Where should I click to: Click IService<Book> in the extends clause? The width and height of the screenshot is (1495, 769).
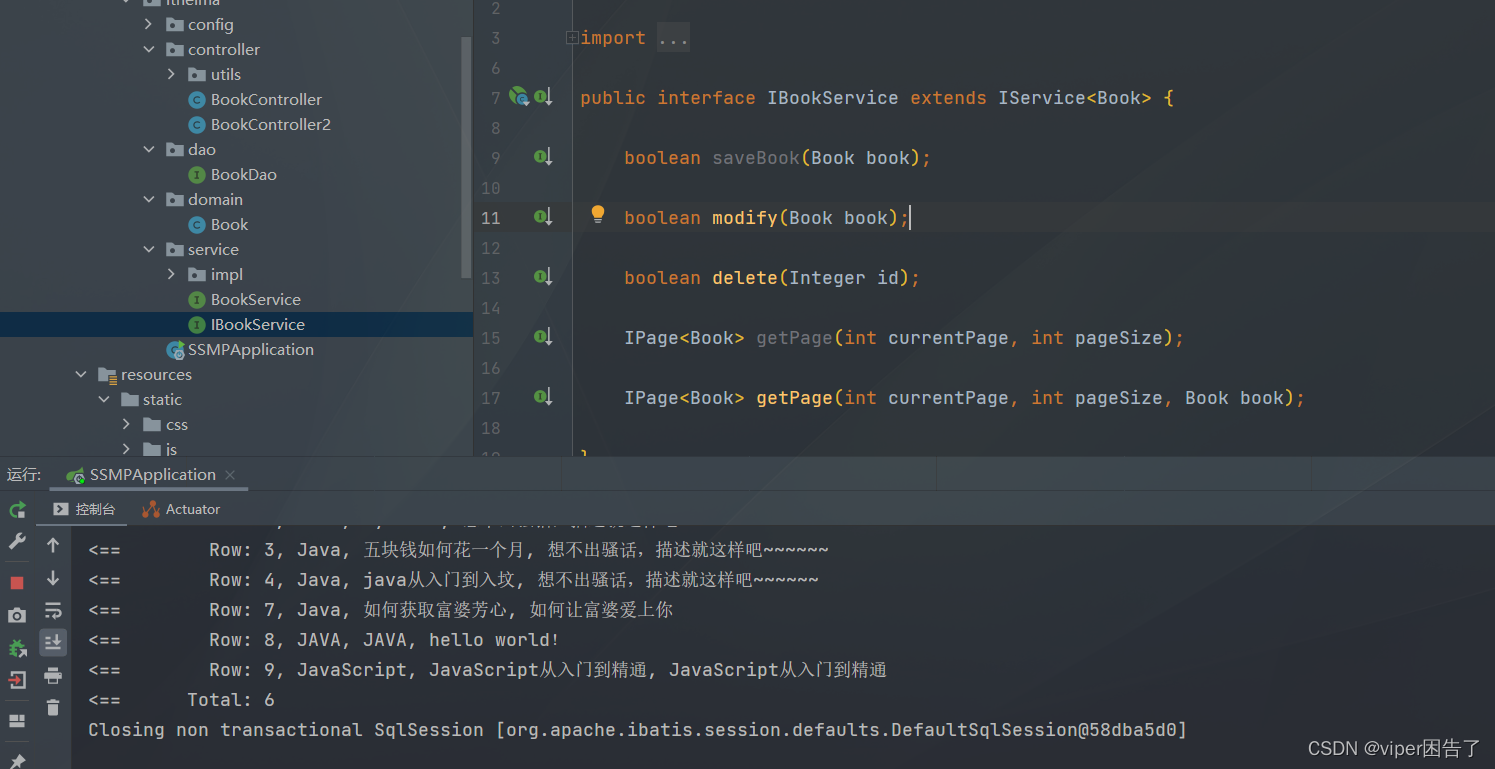point(1075,97)
